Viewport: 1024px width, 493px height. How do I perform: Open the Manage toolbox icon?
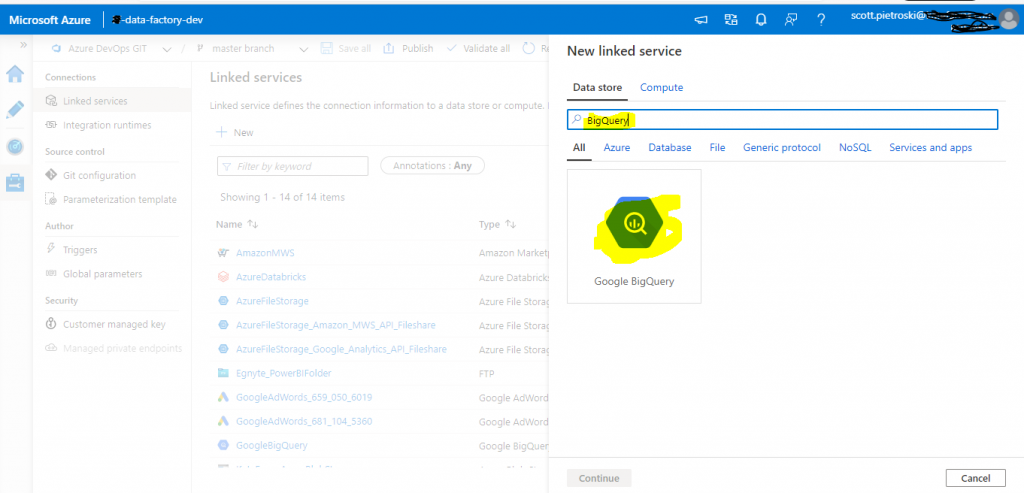click(15, 182)
